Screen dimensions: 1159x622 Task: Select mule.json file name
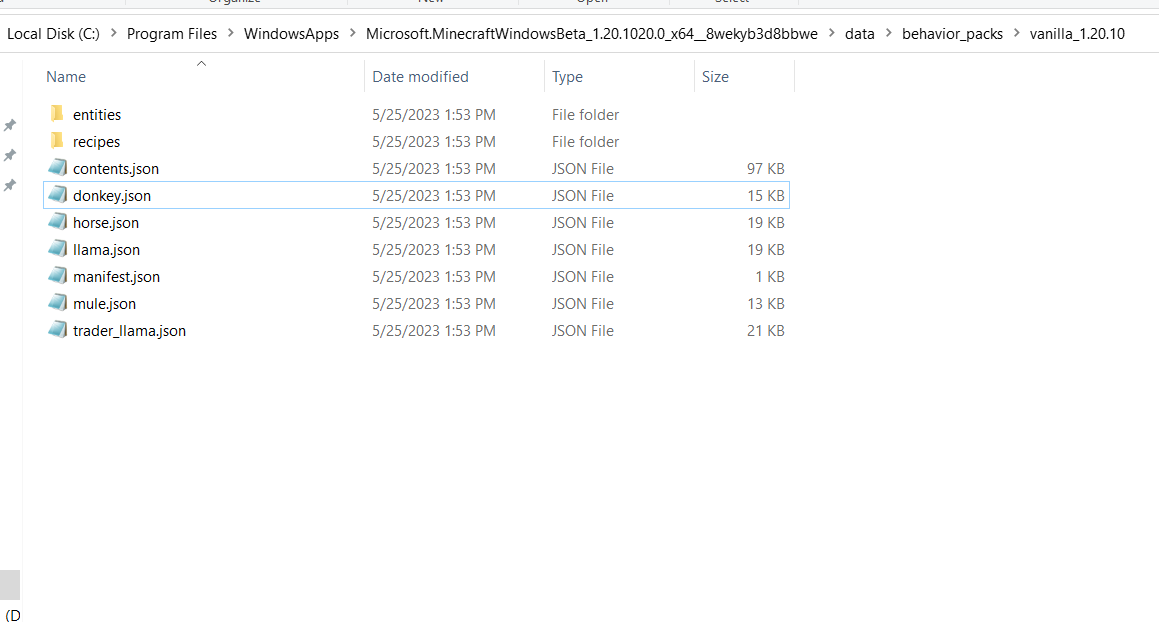pyautogui.click(x=104, y=304)
